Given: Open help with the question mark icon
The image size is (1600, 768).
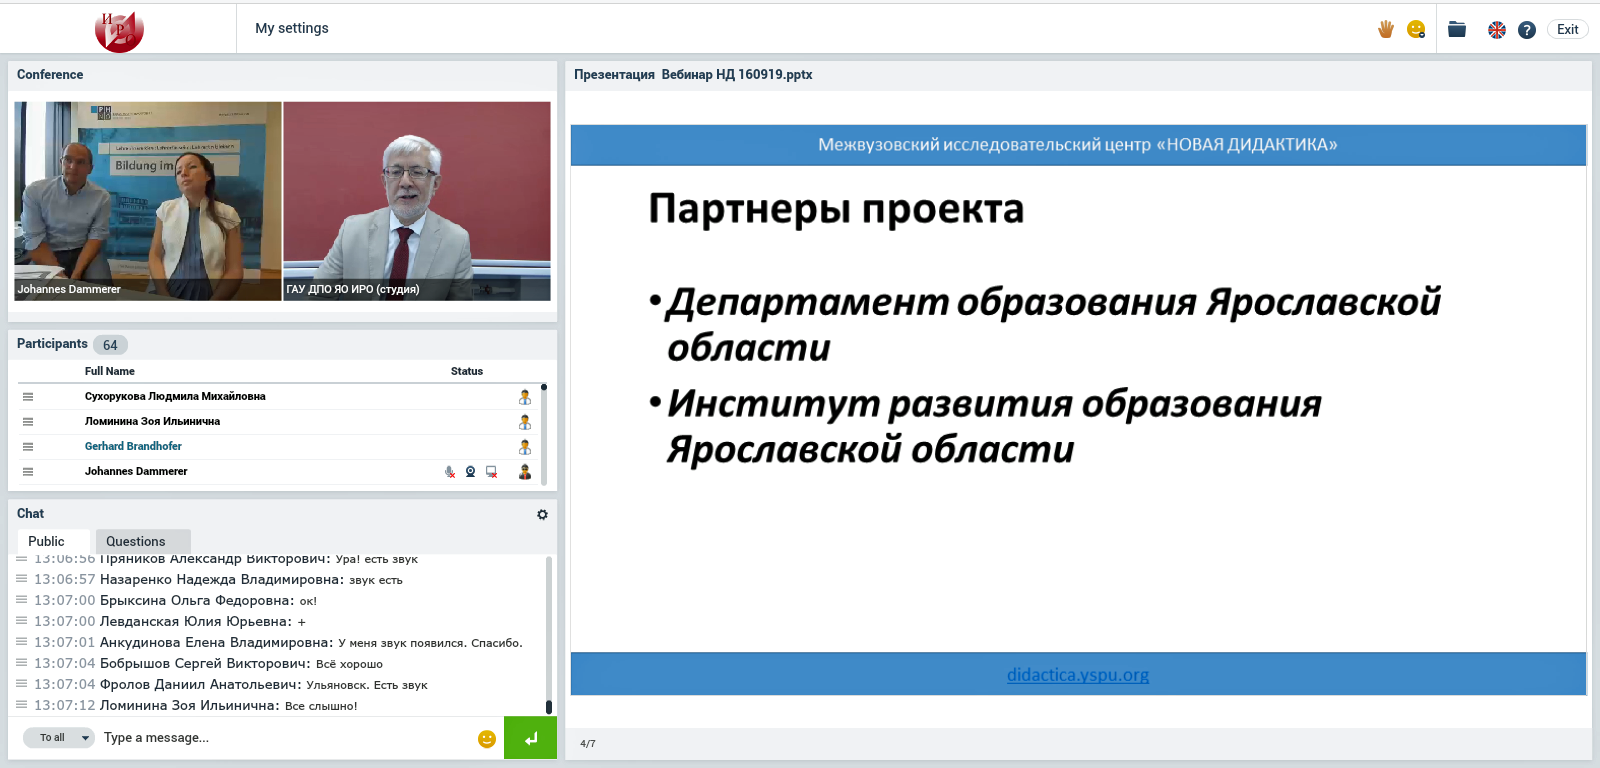Looking at the screenshot, I should pos(1527,30).
